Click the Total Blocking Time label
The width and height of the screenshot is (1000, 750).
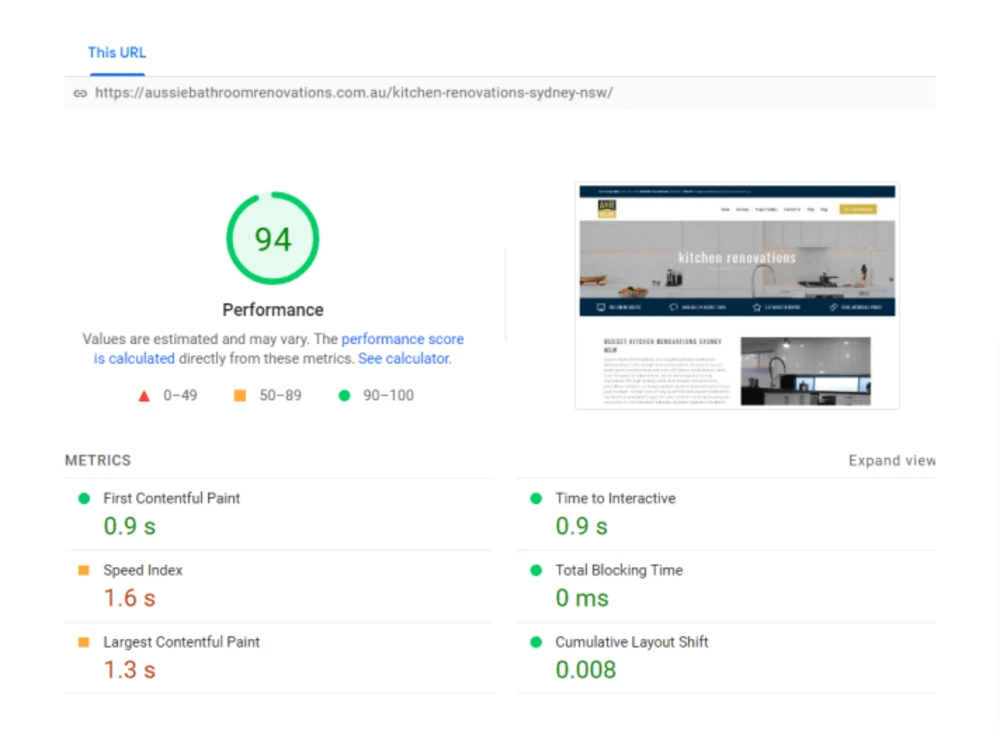tap(619, 570)
